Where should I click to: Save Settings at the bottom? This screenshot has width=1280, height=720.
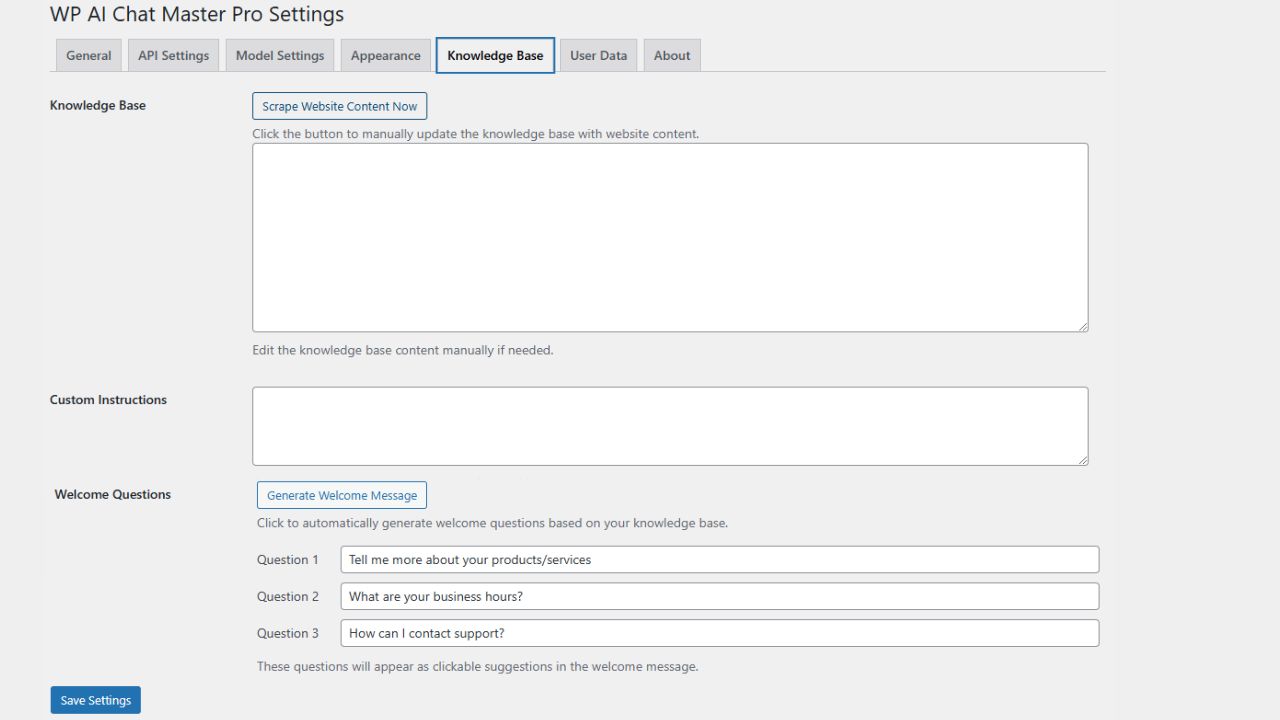(96, 700)
